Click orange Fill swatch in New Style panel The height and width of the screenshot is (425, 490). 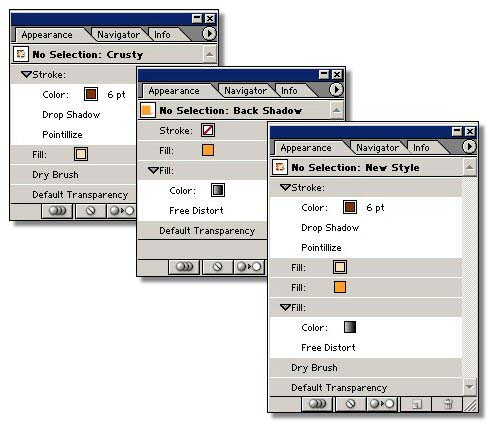[x=340, y=287]
